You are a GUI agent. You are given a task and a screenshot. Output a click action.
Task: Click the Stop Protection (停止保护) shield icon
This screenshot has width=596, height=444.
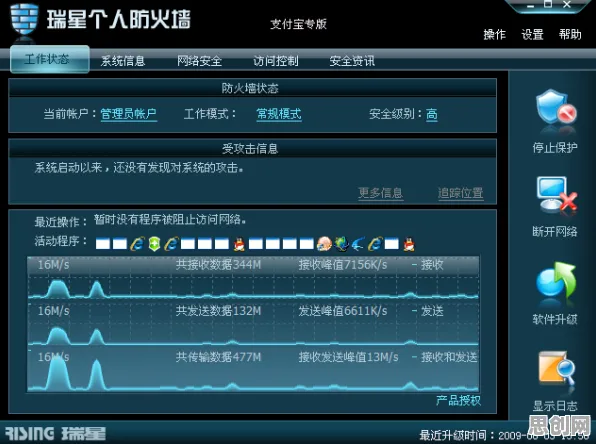[x=556, y=107]
